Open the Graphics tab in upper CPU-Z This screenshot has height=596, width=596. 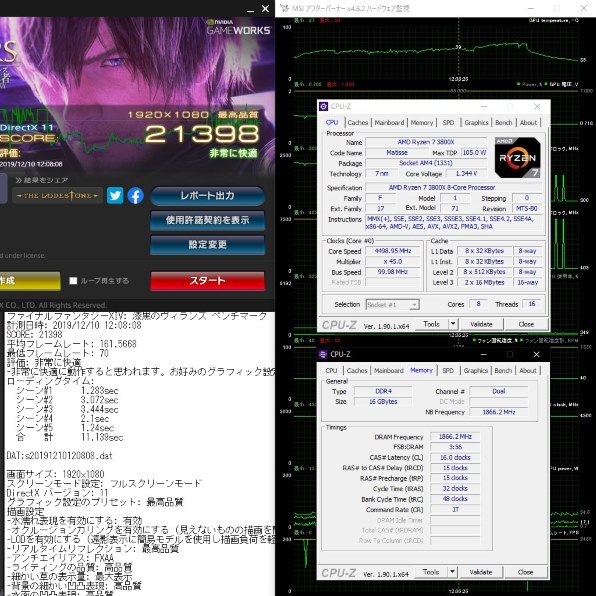coord(476,122)
